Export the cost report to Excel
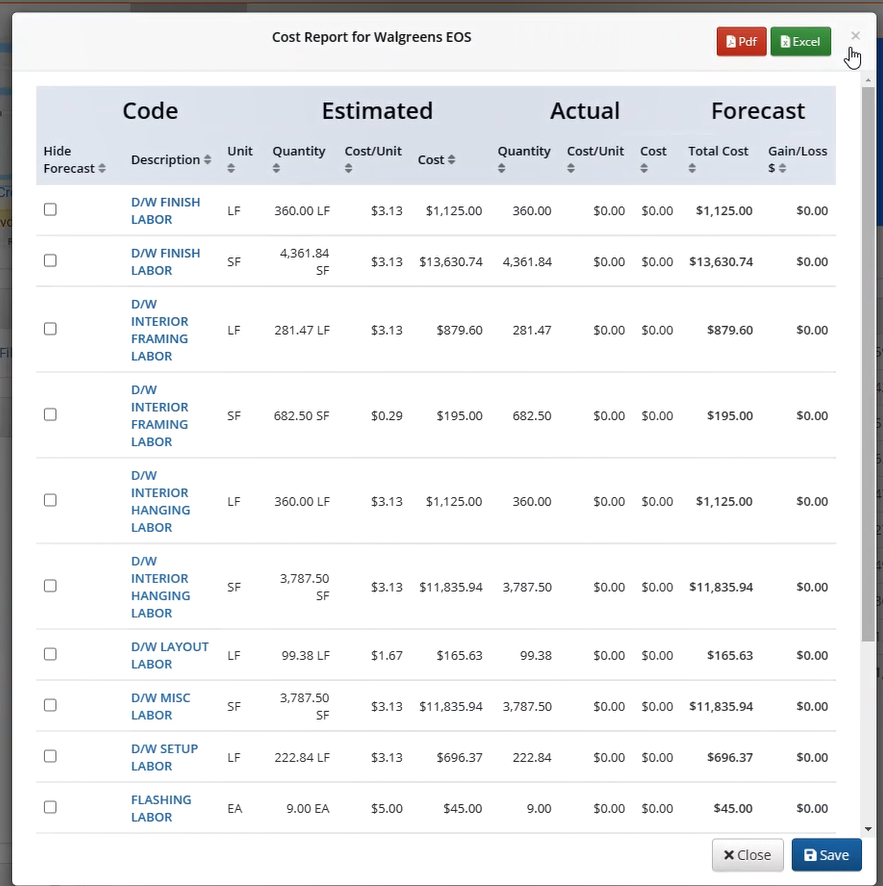Screen dimensions: 883x886 click(800, 41)
